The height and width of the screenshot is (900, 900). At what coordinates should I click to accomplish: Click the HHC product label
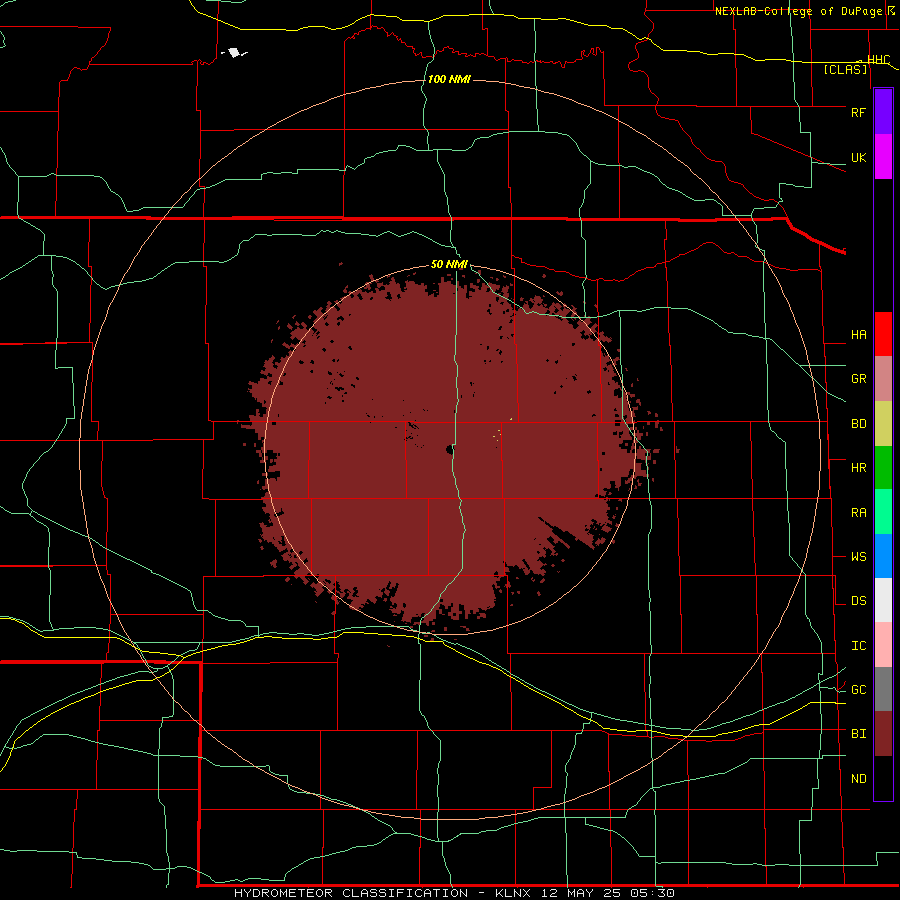(878, 60)
